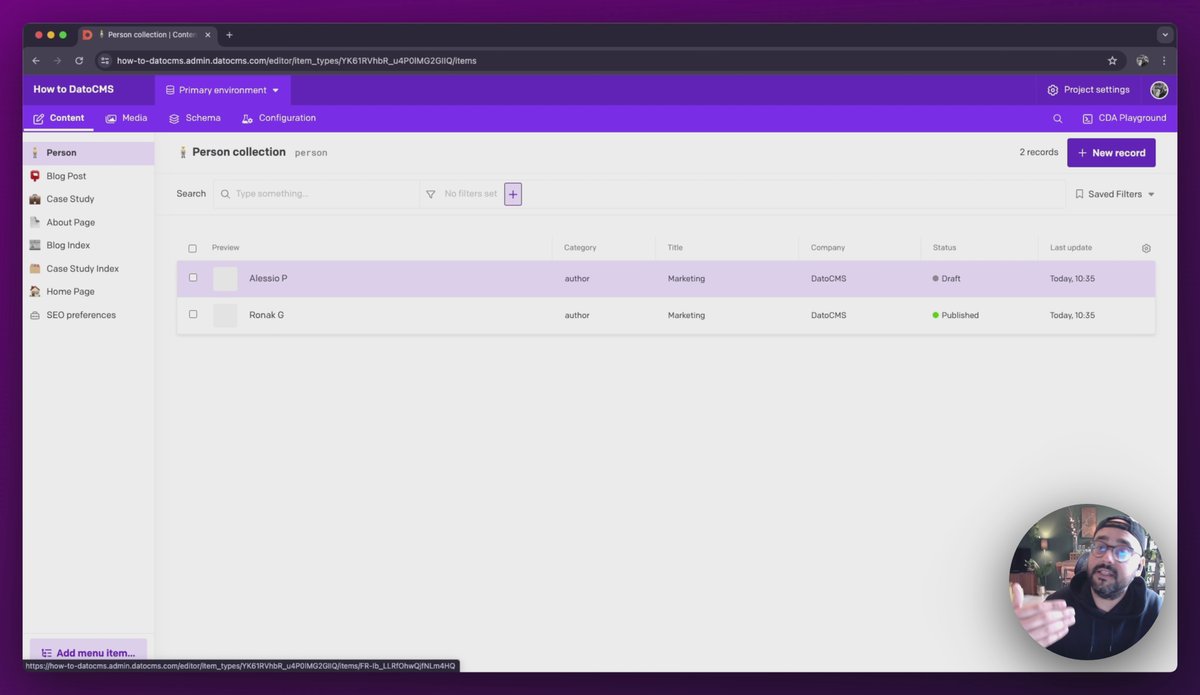Open Blog Post in the sidebar
Image resolution: width=1200 pixels, height=695 pixels.
pos(66,176)
